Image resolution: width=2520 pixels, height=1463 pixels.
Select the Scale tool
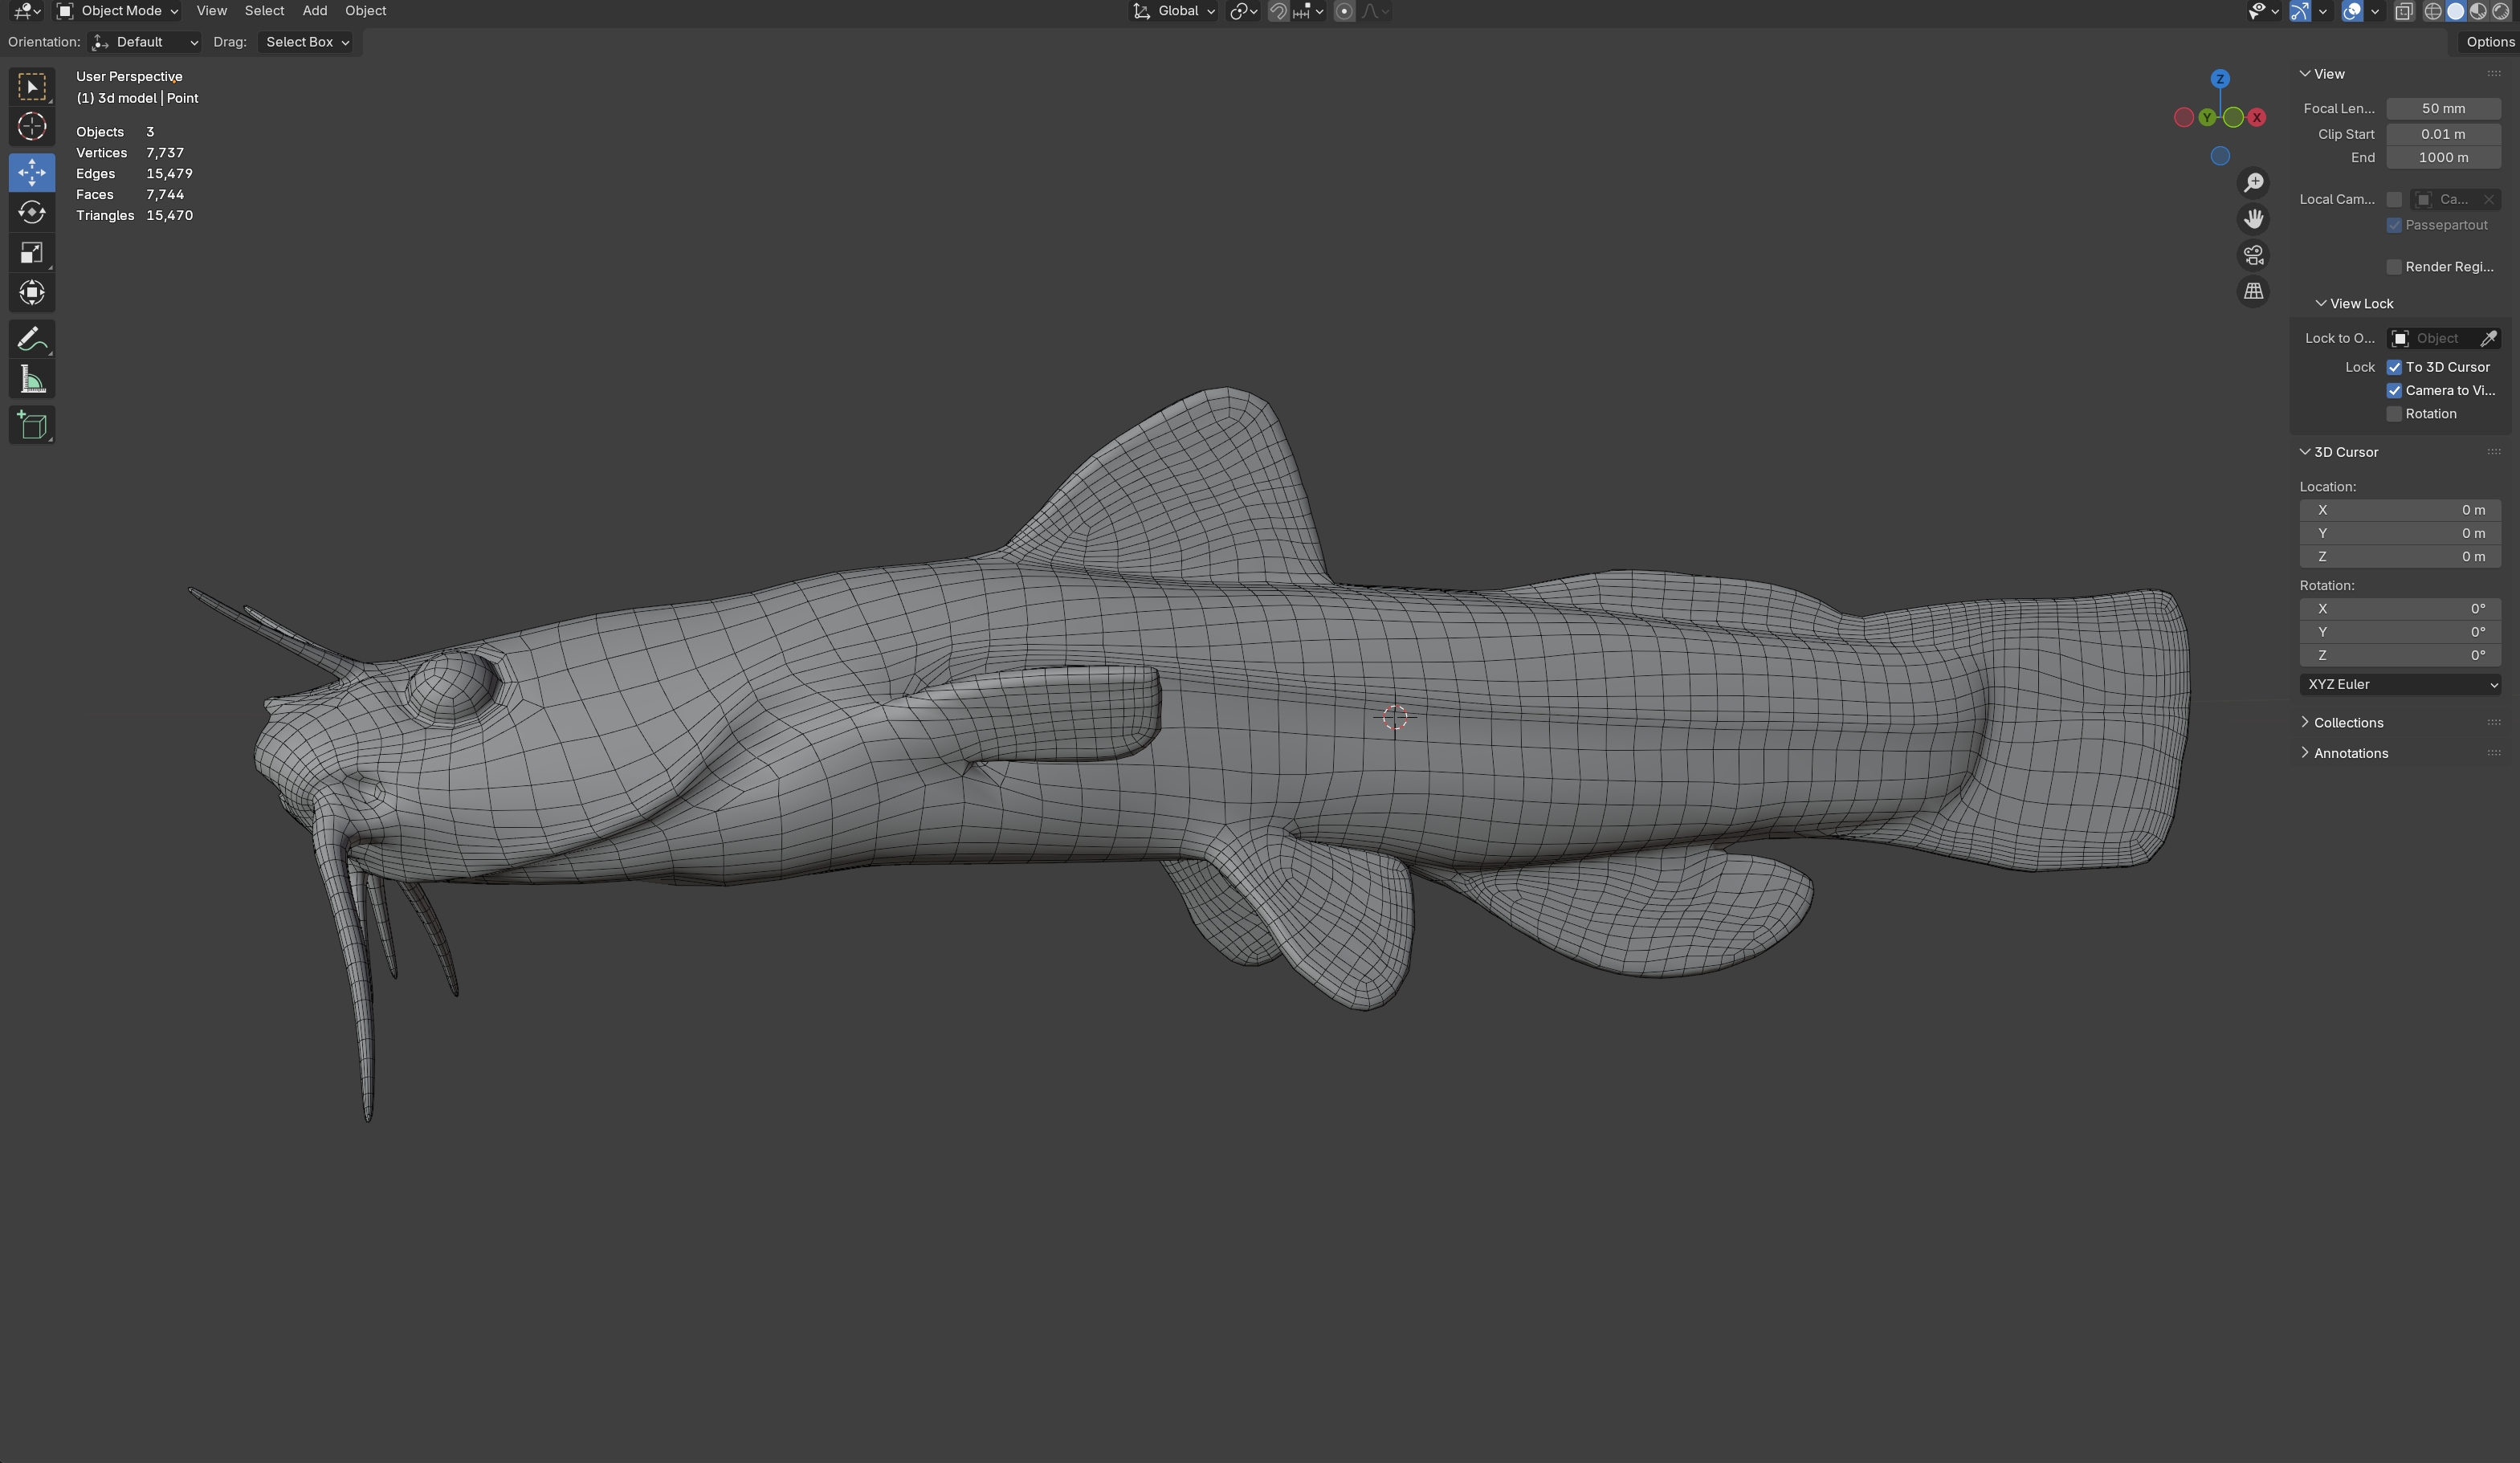(32, 253)
